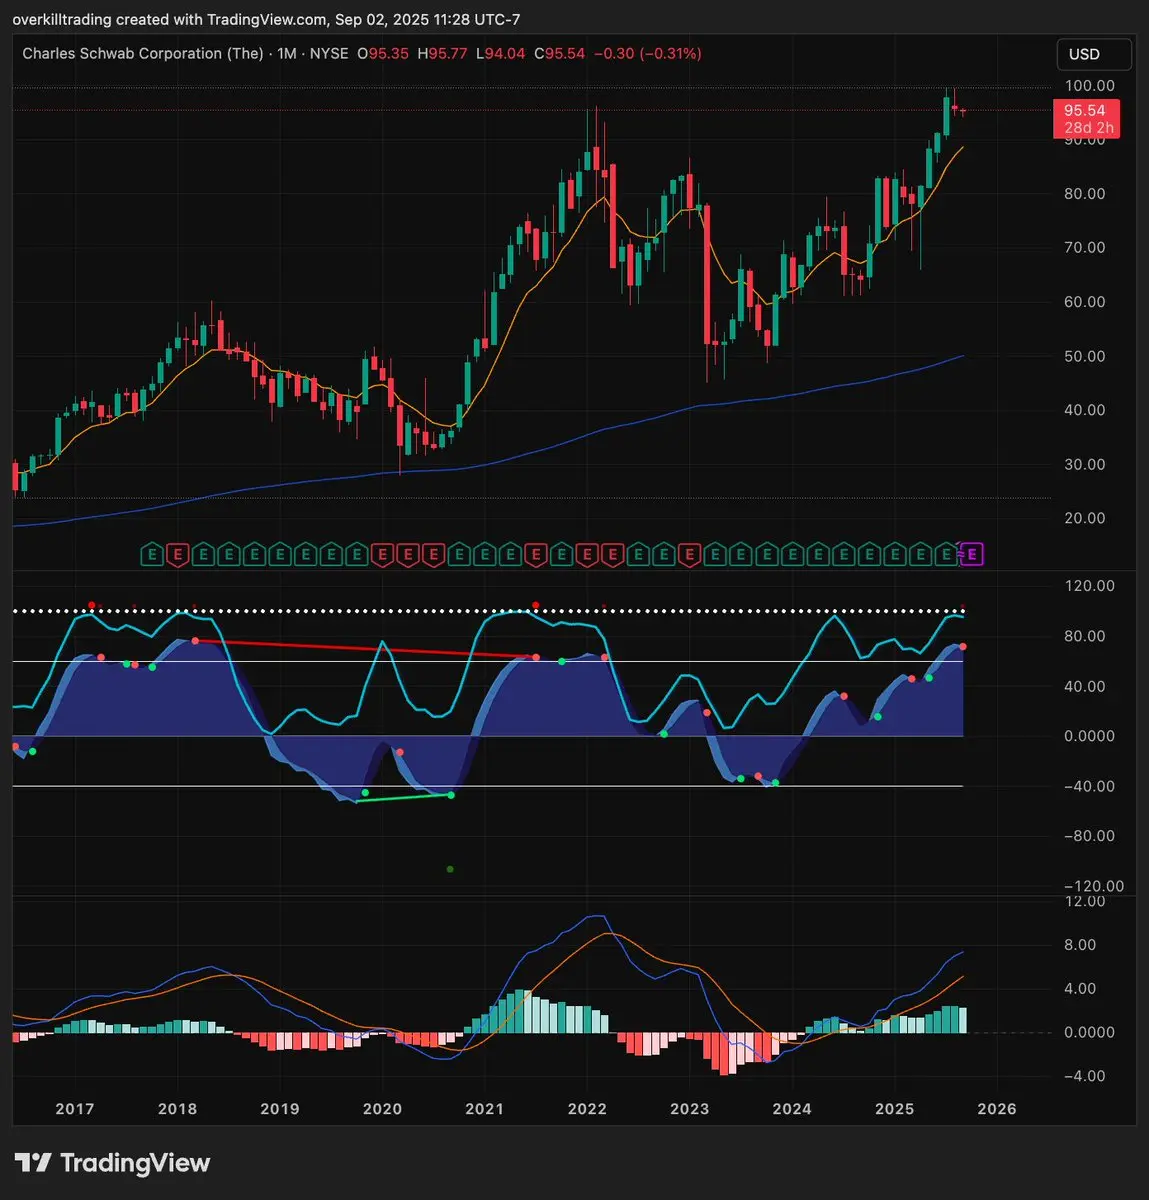Click the 2018 label on the time axis

coord(178,1109)
